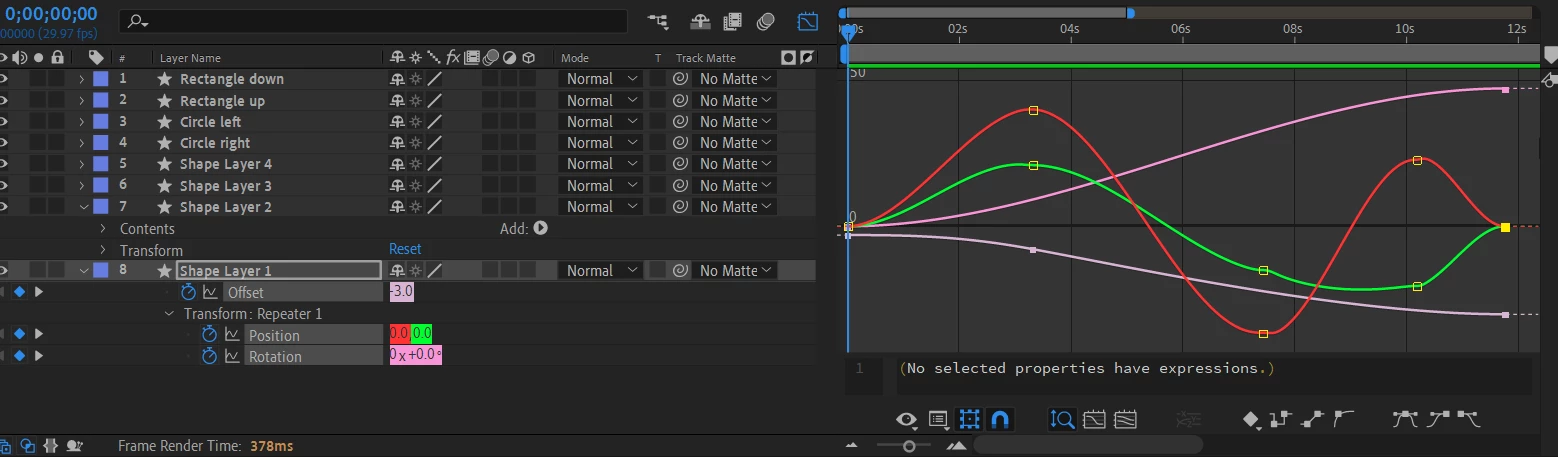This screenshot has height=457, width=1558.
Task: Hide the Circle left layer
Action: coord(4,121)
